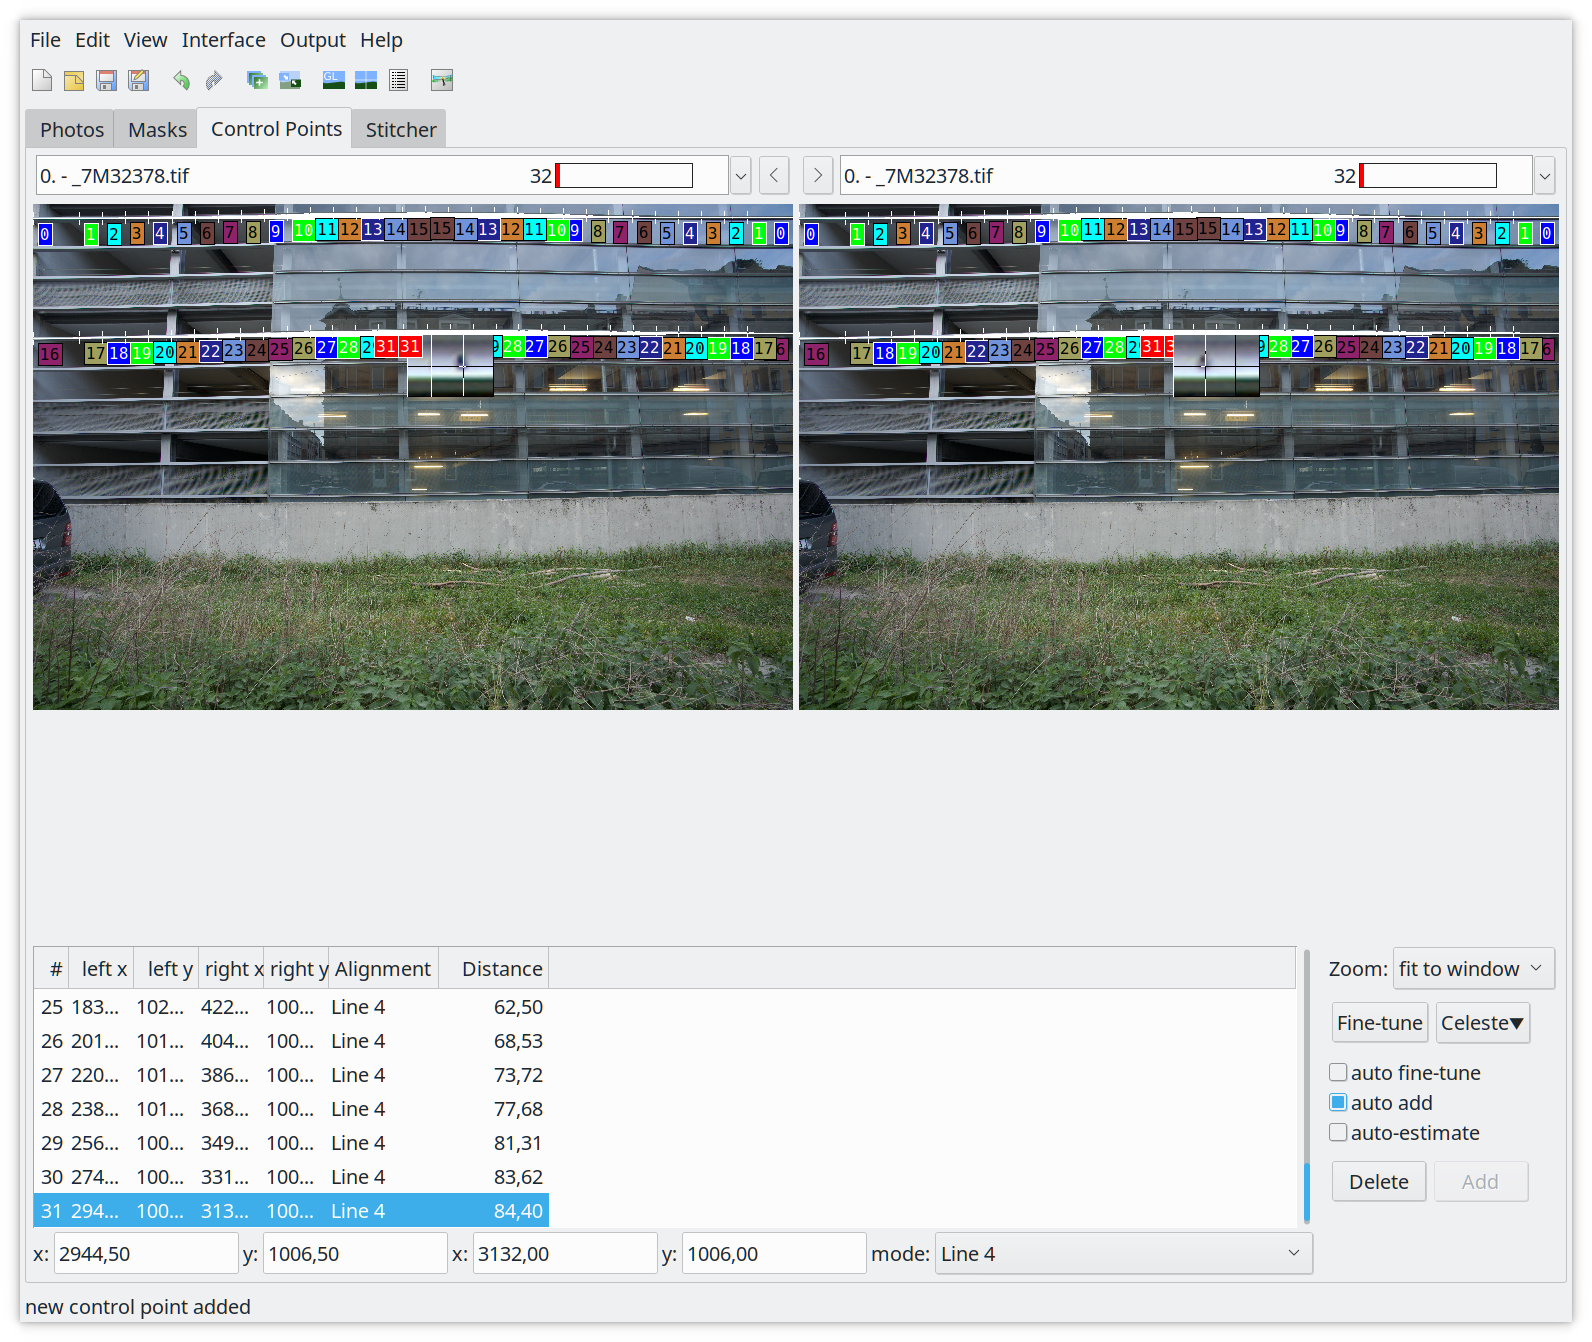This screenshot has height=1342, width=1592.
Task: Open the Celeste dropdown button
Action: click(1483, 1023)
